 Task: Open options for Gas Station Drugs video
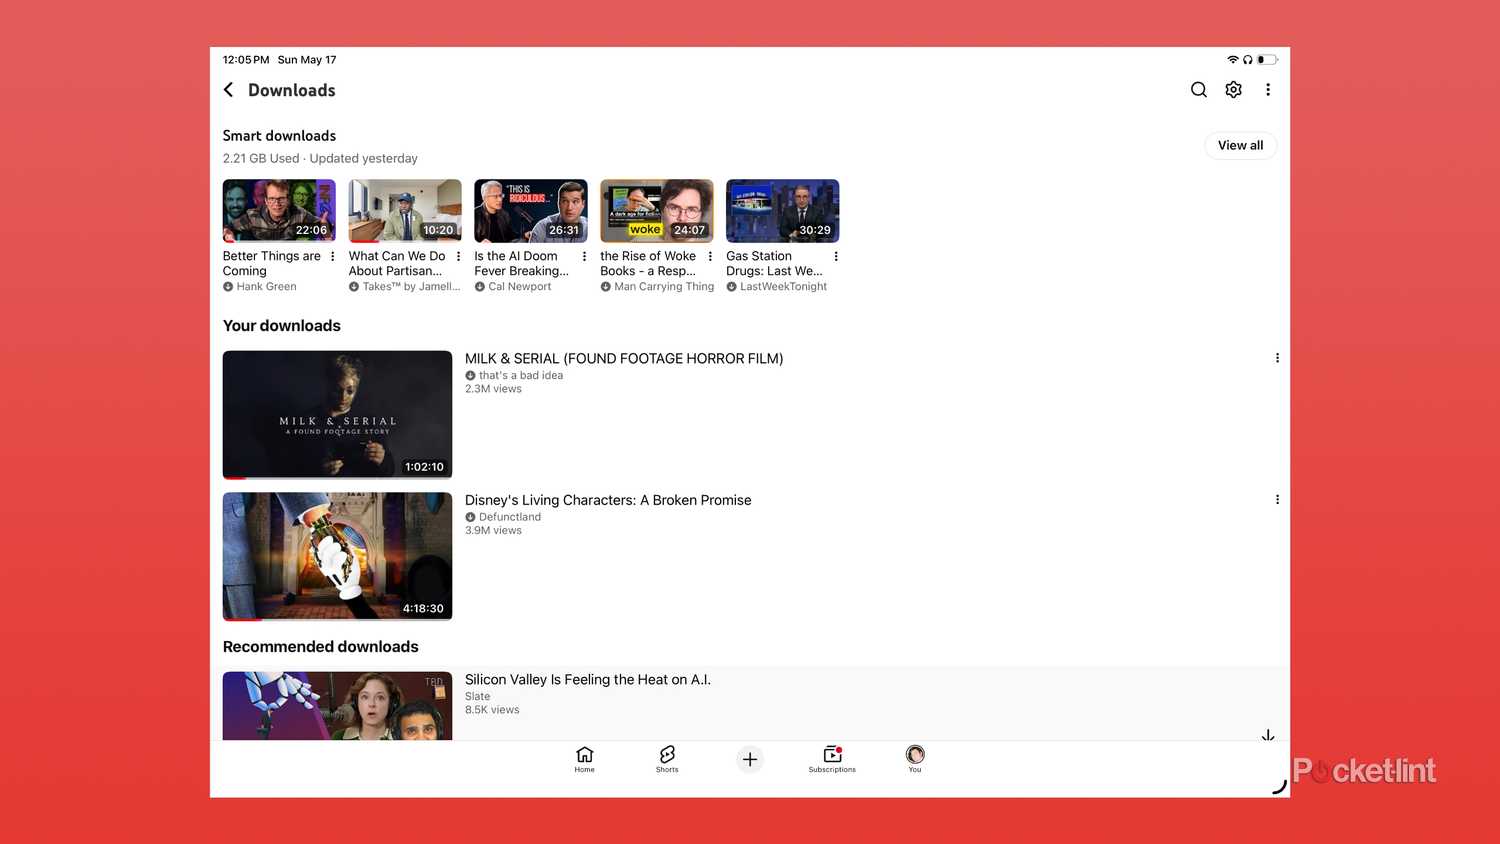pos(836,257)
